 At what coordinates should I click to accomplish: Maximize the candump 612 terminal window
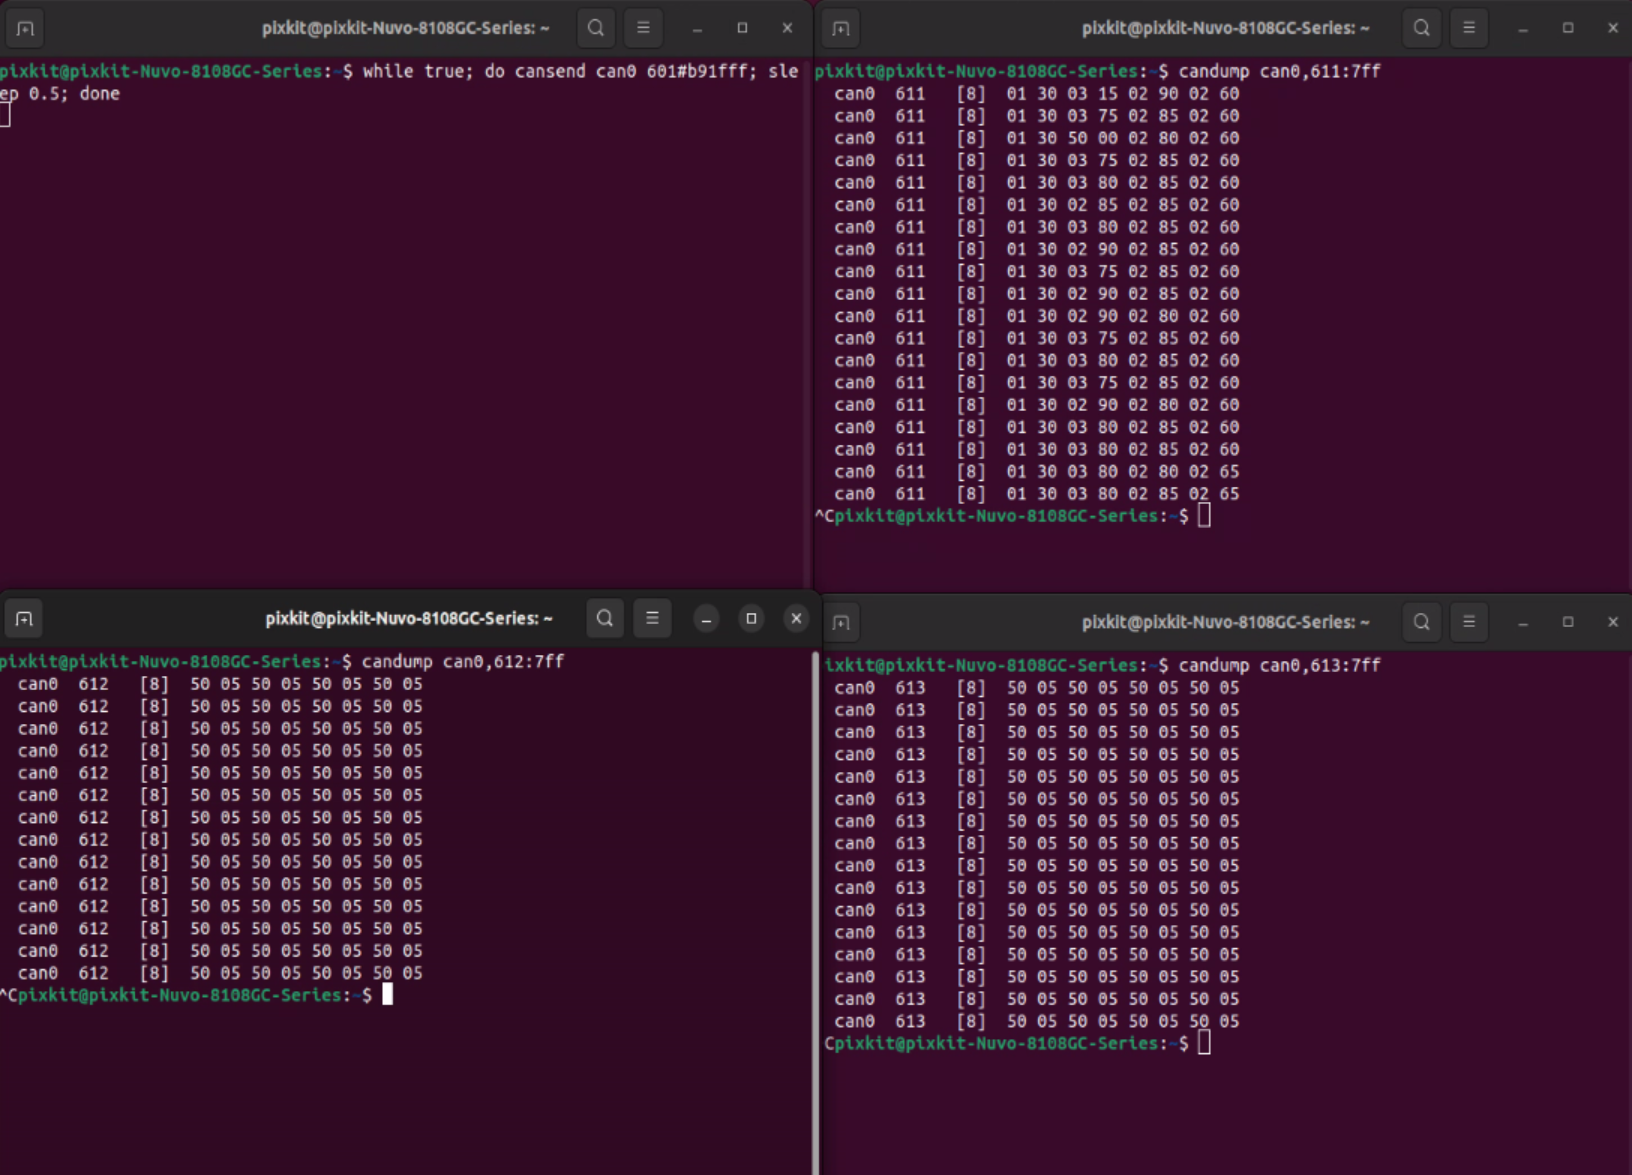pyautogui.click(x=751, y=618)
